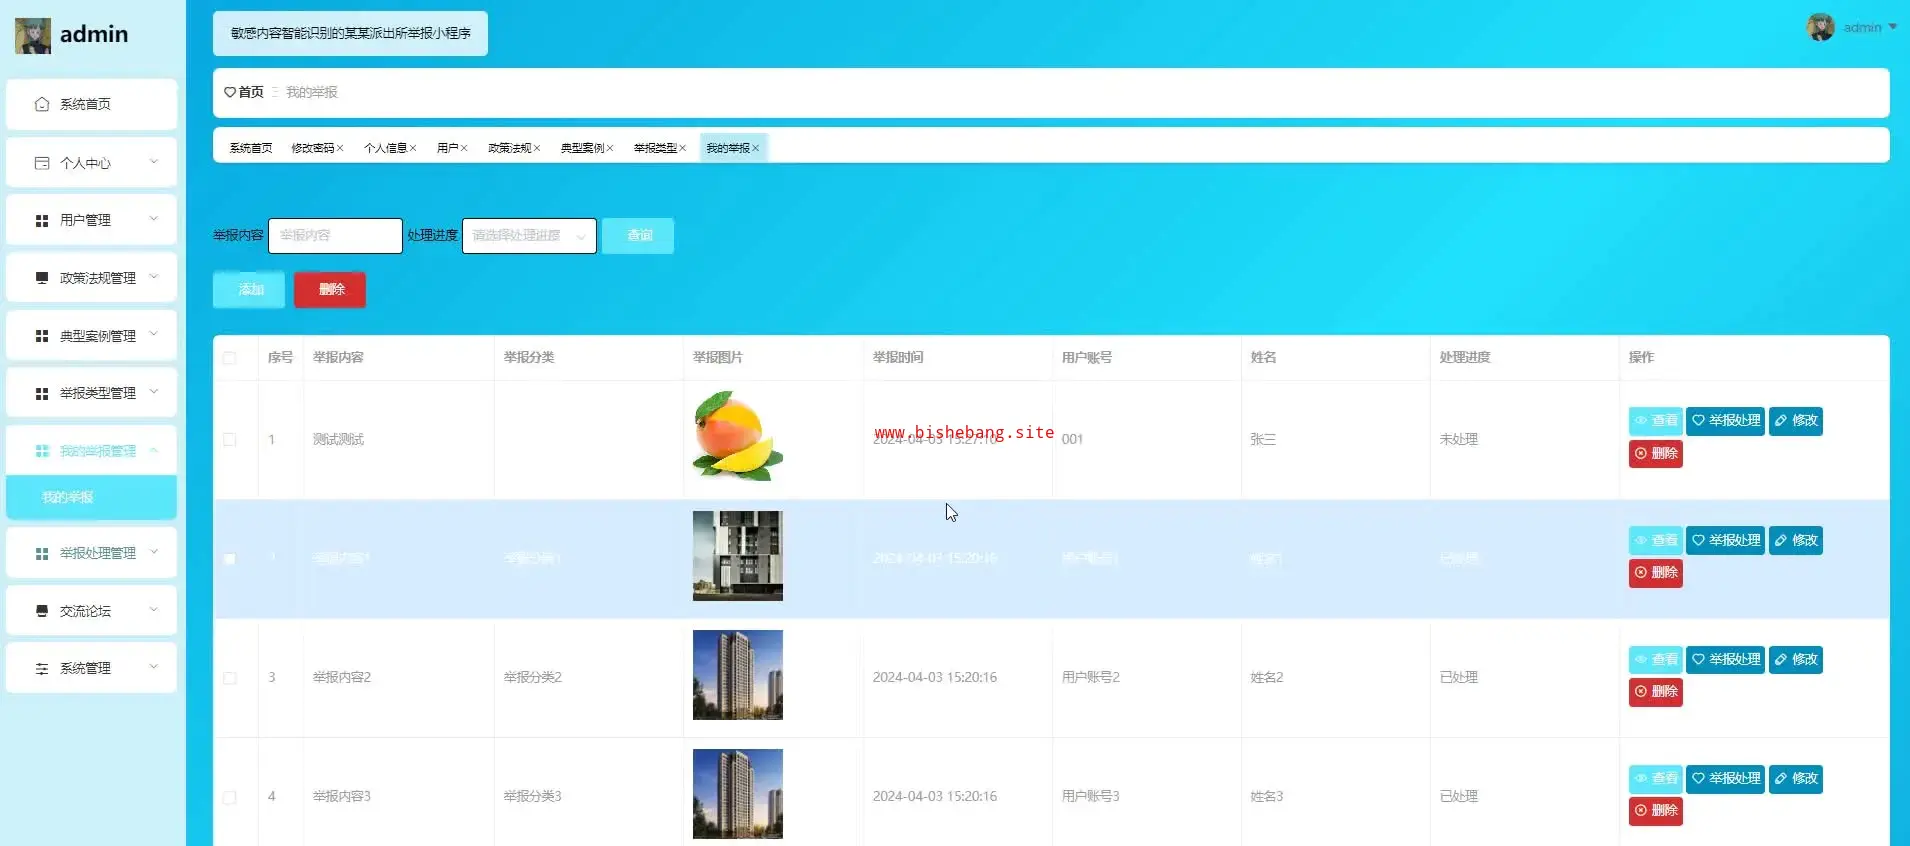Click the home icon beside 系统首页 in the sidebar

pos(42,104)
